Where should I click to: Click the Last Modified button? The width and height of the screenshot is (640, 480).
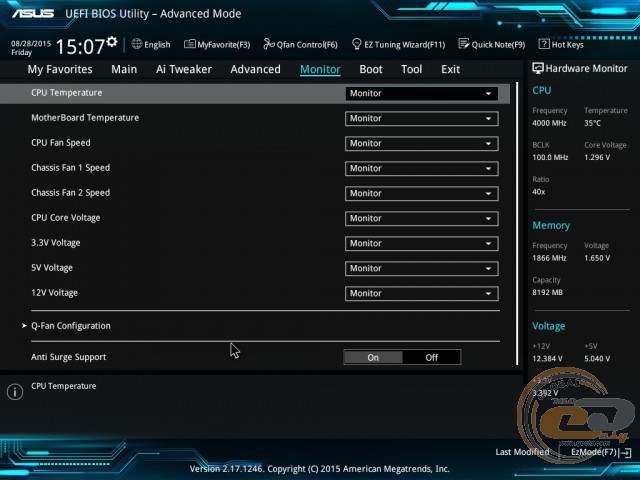522,452
